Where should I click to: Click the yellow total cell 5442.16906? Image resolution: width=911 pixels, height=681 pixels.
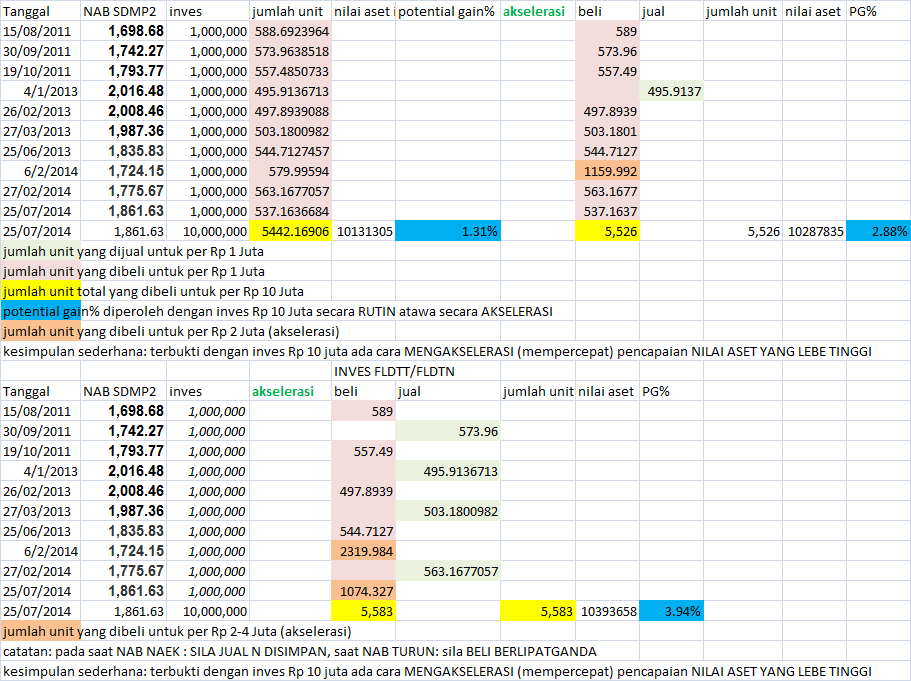290,231
